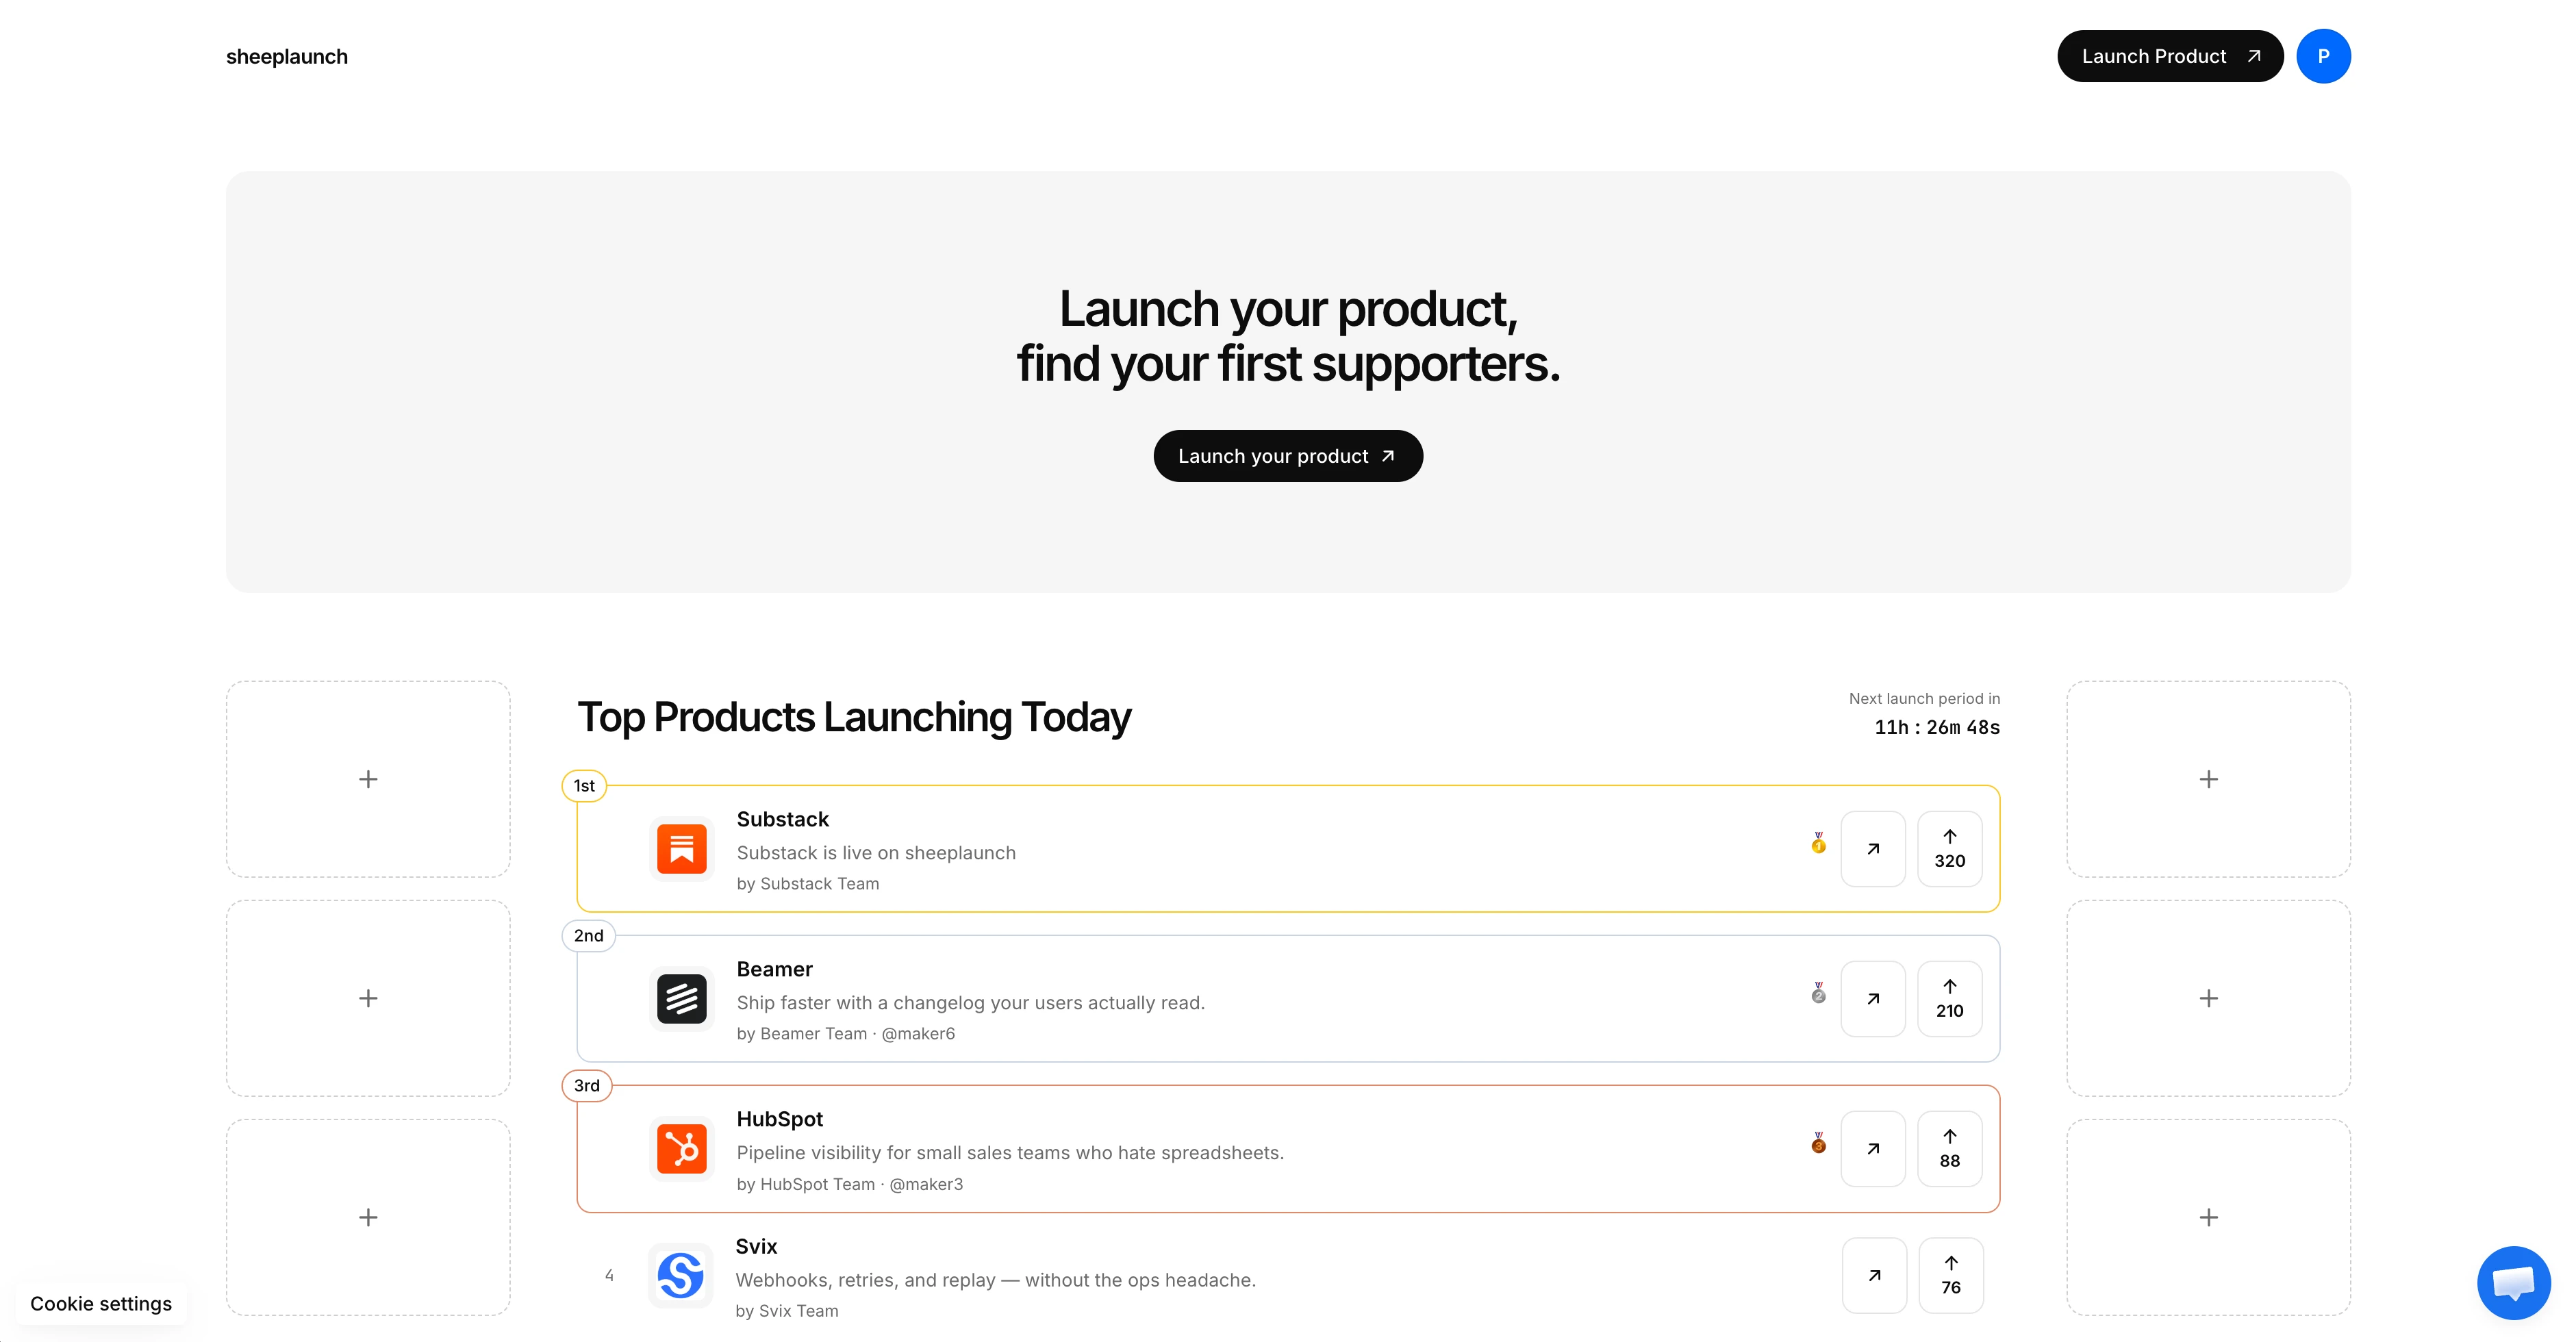Click the silver medal icon on Beamer
Image resolution: width=2576 pixels, height=1342 pixels.
coord(1818,994)
